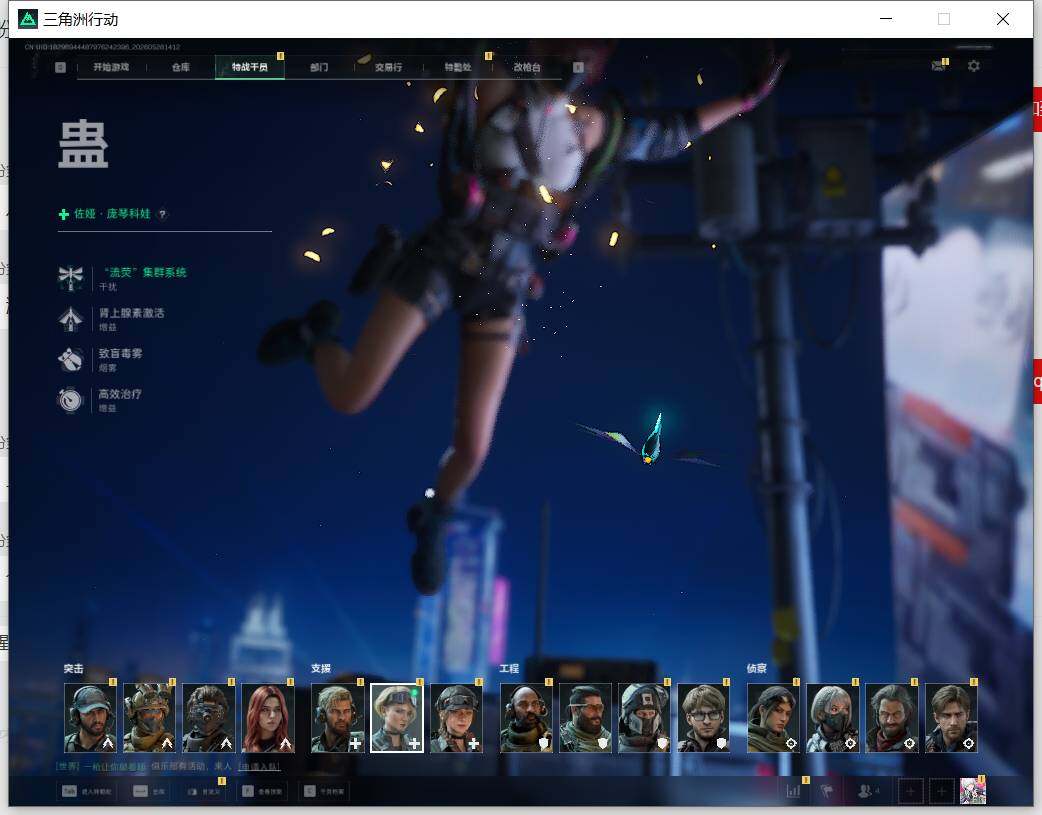Open the 部门 tab
Image resolution: width=1042 pixels, height=815 pixels.
click(319, 67)
